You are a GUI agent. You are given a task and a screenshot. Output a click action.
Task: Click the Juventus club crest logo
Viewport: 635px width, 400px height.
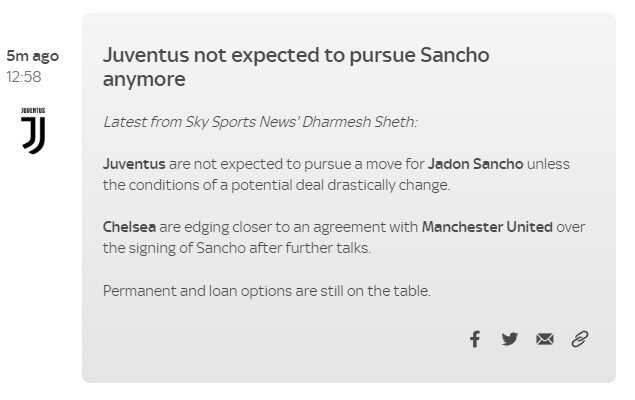(x=33, y=135)
